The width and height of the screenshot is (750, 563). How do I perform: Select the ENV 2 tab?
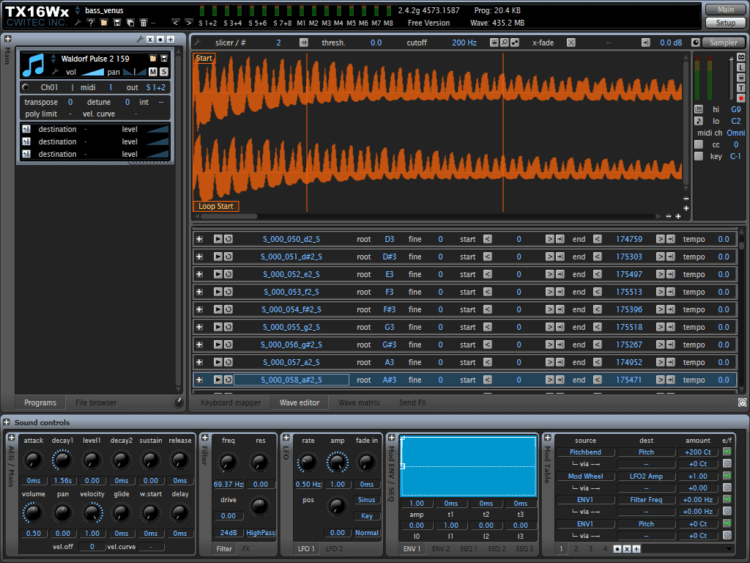tap(441, 549)
